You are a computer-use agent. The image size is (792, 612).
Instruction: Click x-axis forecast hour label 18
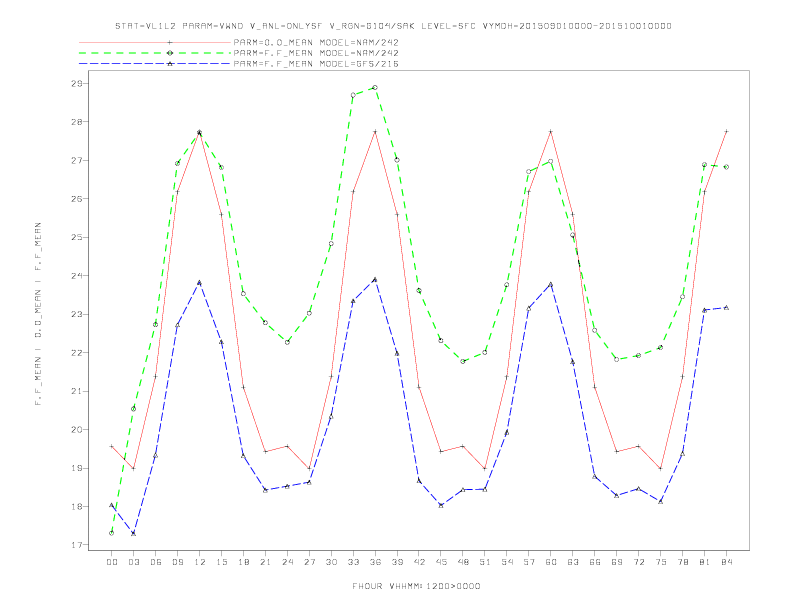pyautogui.click(x=243, y=562)
